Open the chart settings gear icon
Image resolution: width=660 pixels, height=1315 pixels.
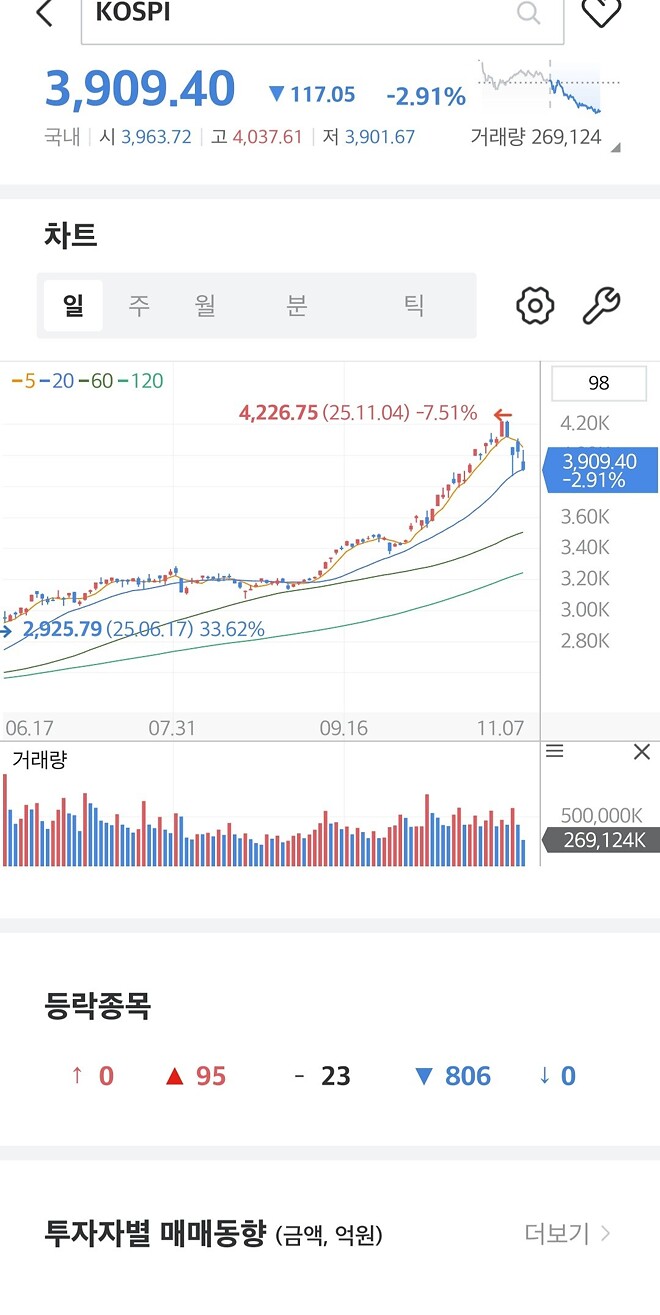coord(534,305)
